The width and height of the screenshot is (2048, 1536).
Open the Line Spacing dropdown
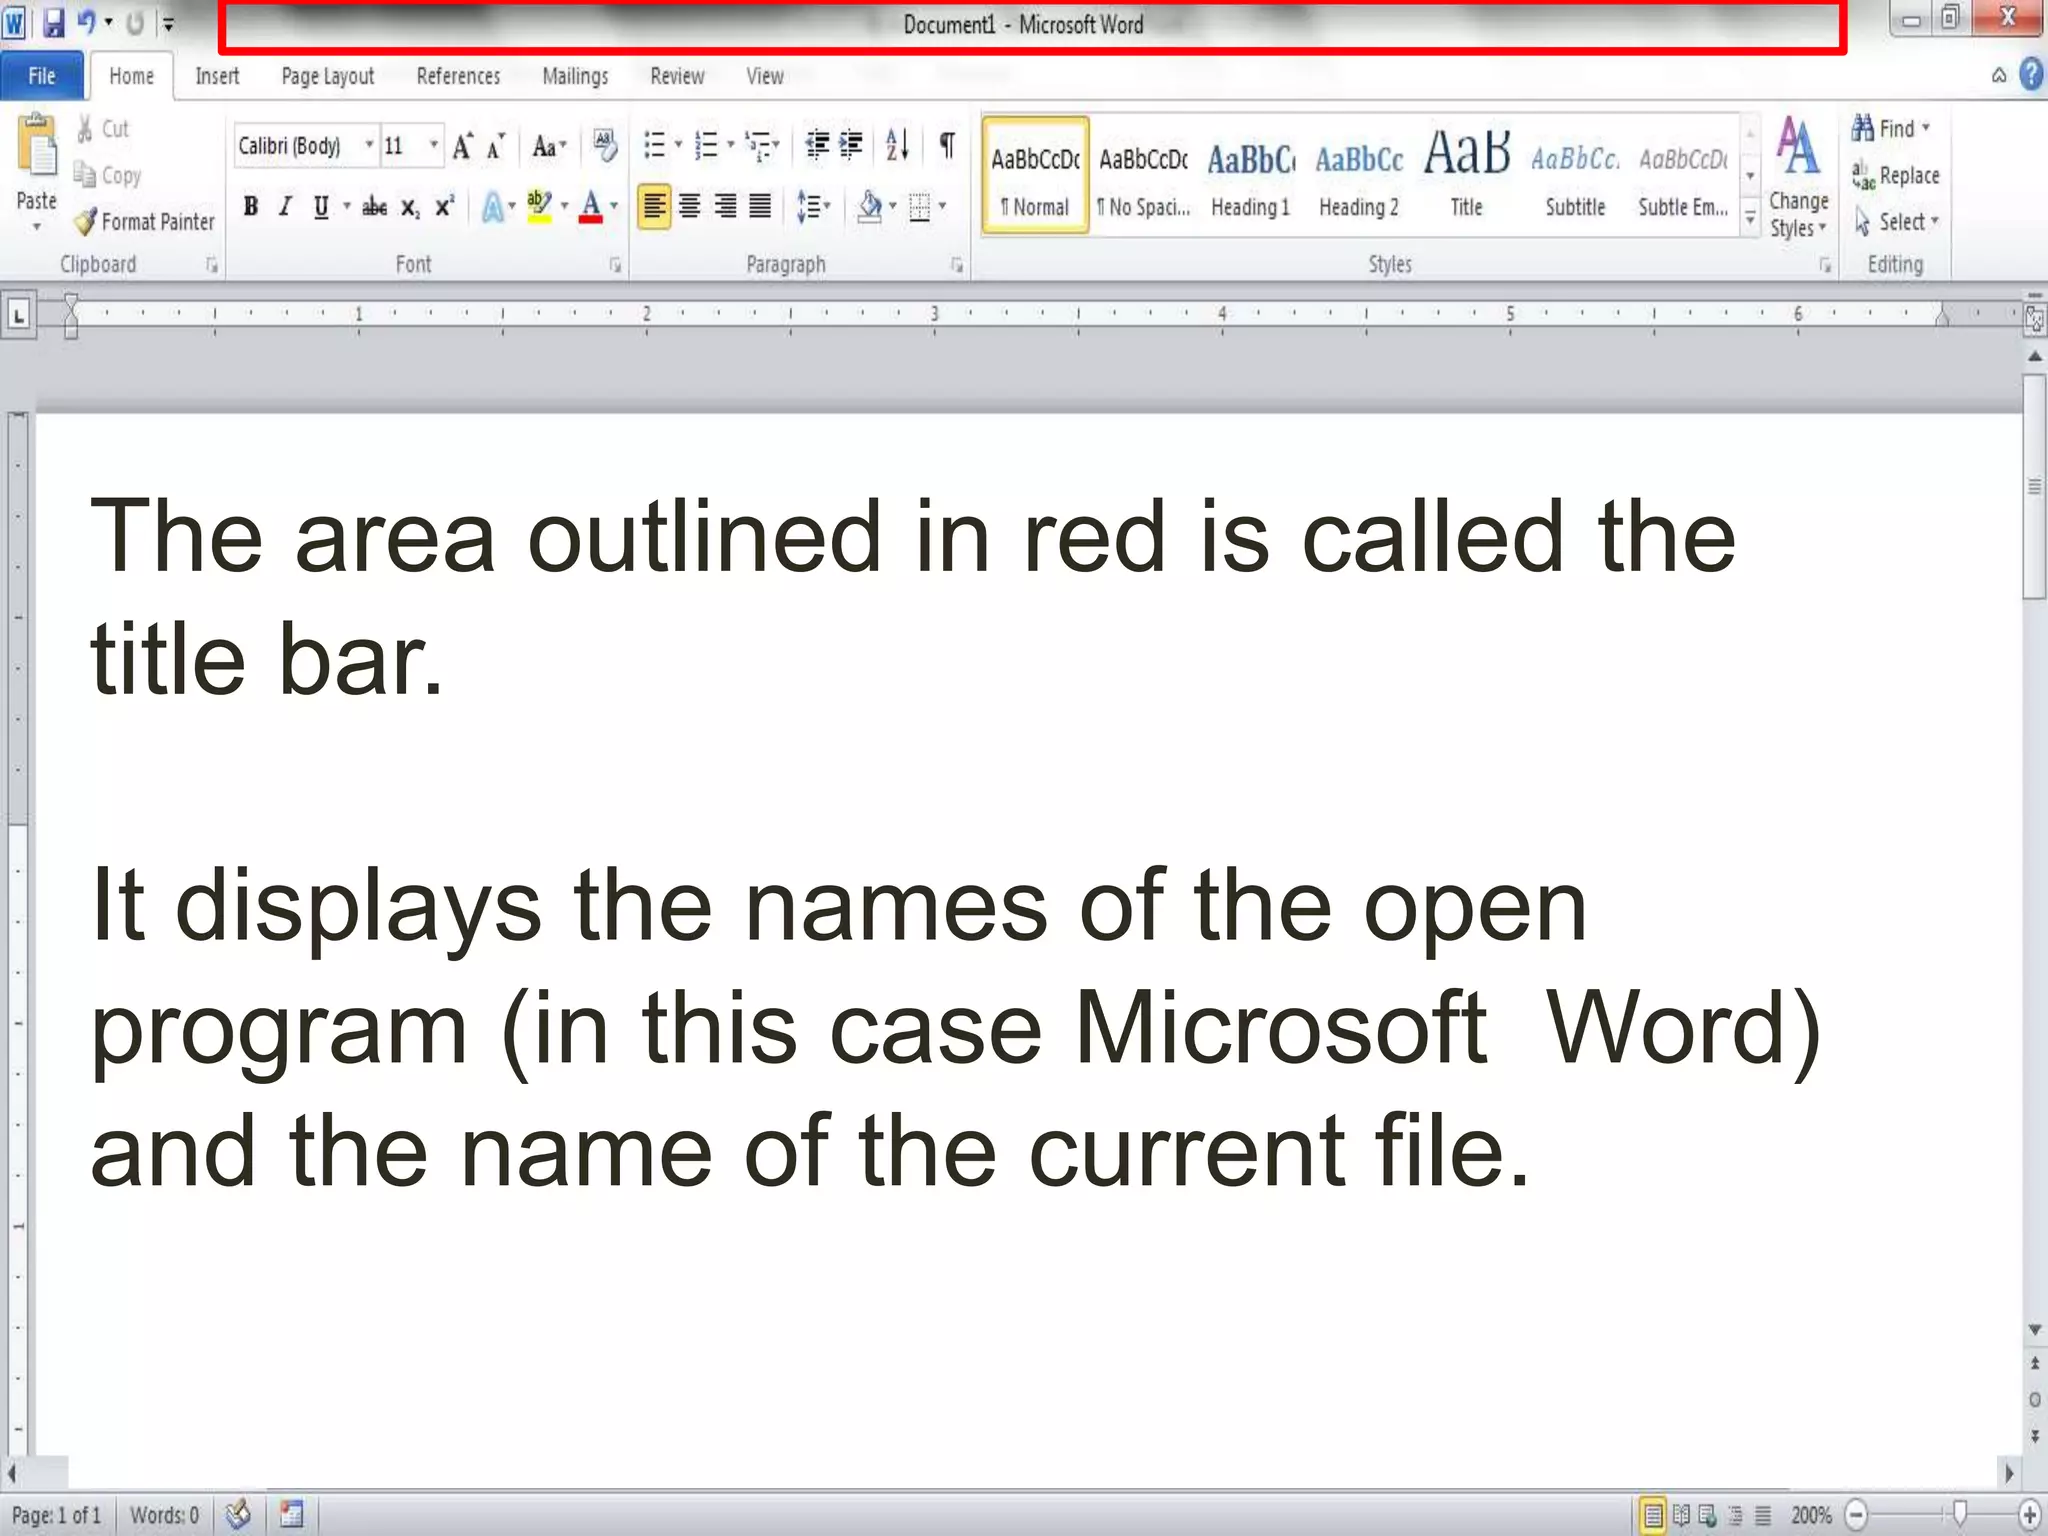point(814,207)
